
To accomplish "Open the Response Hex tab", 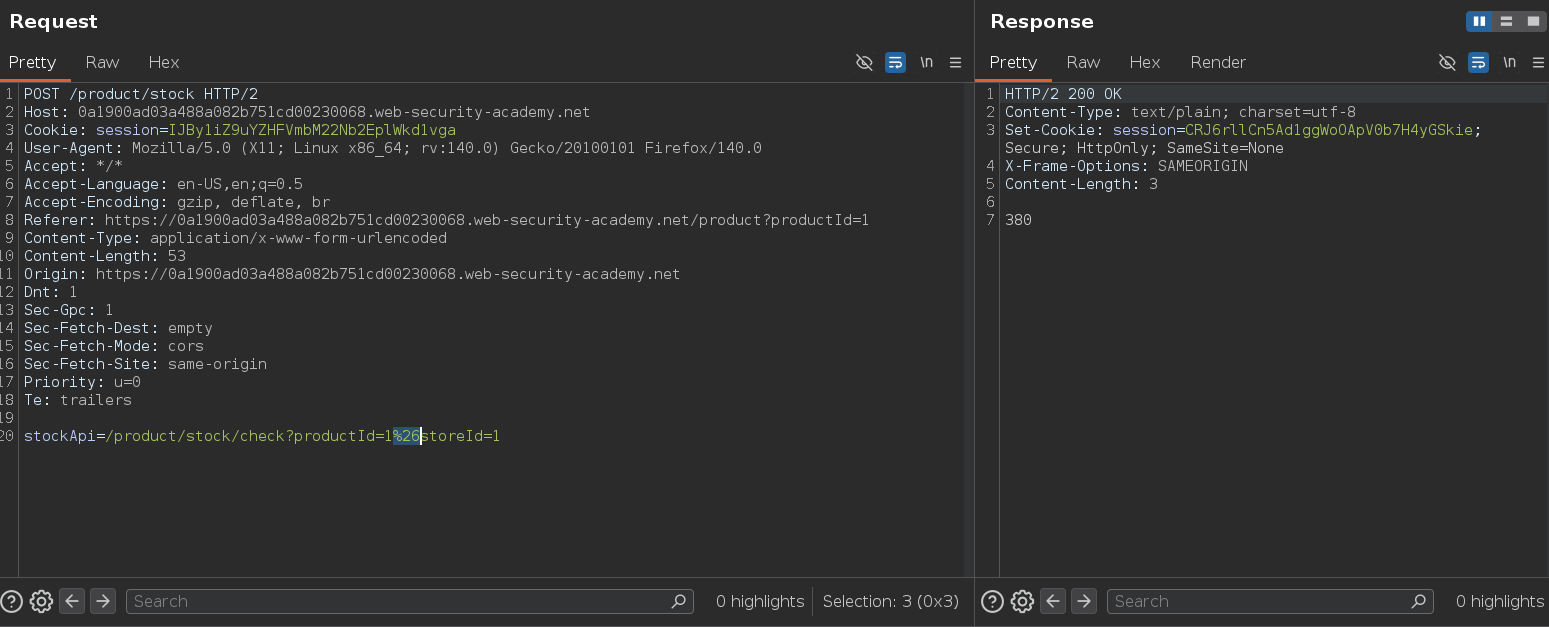I will pos(1145,62).
